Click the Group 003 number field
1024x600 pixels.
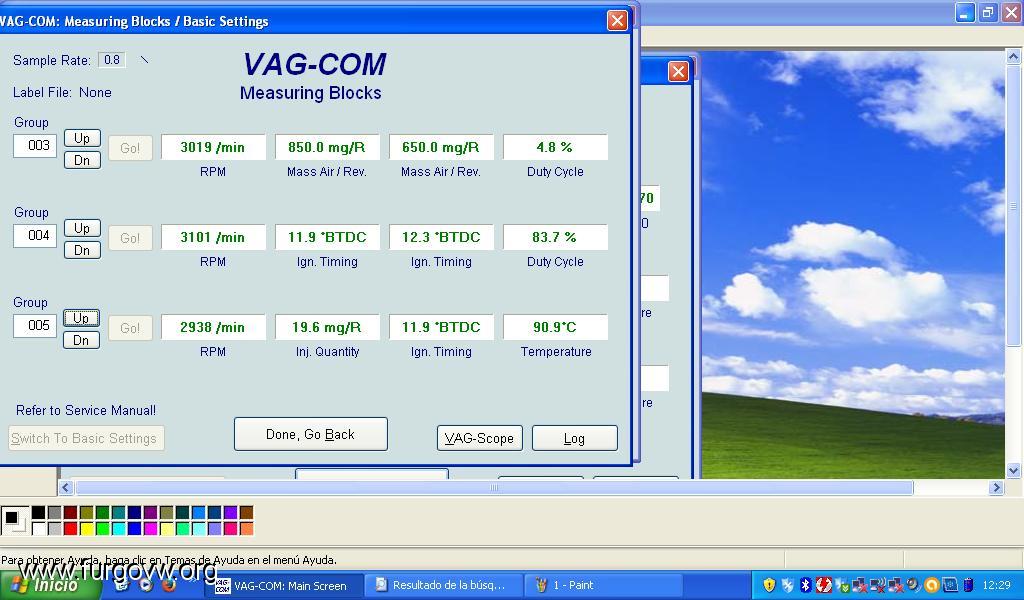(35, 146)
